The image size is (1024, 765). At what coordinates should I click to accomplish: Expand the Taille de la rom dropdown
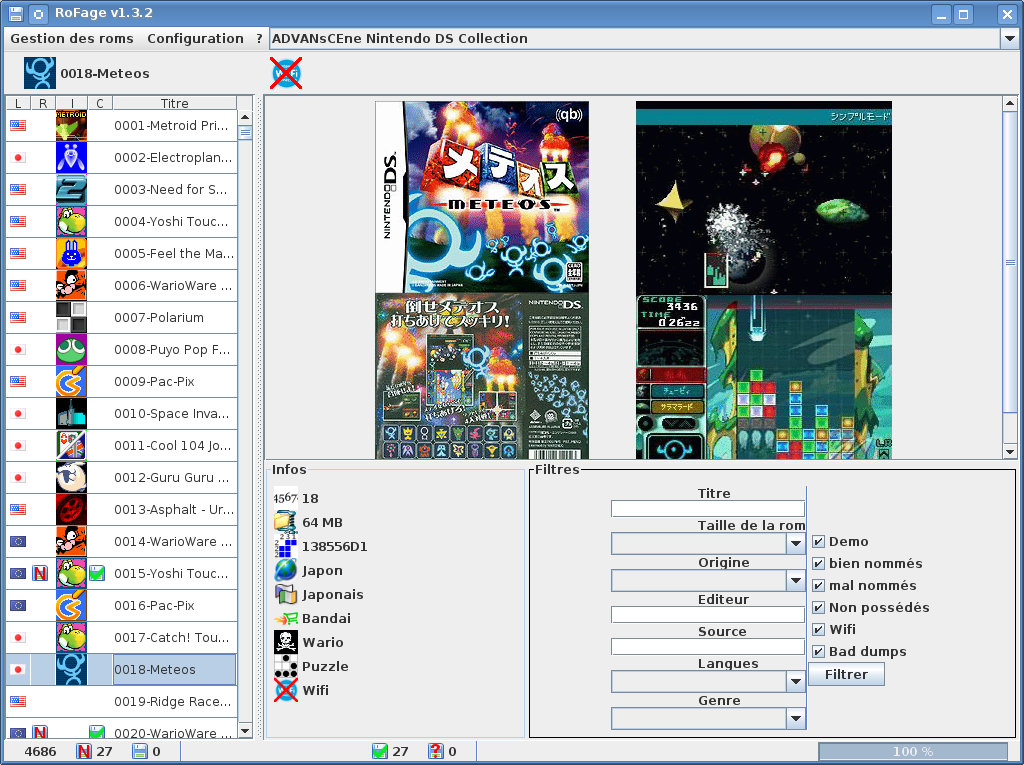point(795,544)
